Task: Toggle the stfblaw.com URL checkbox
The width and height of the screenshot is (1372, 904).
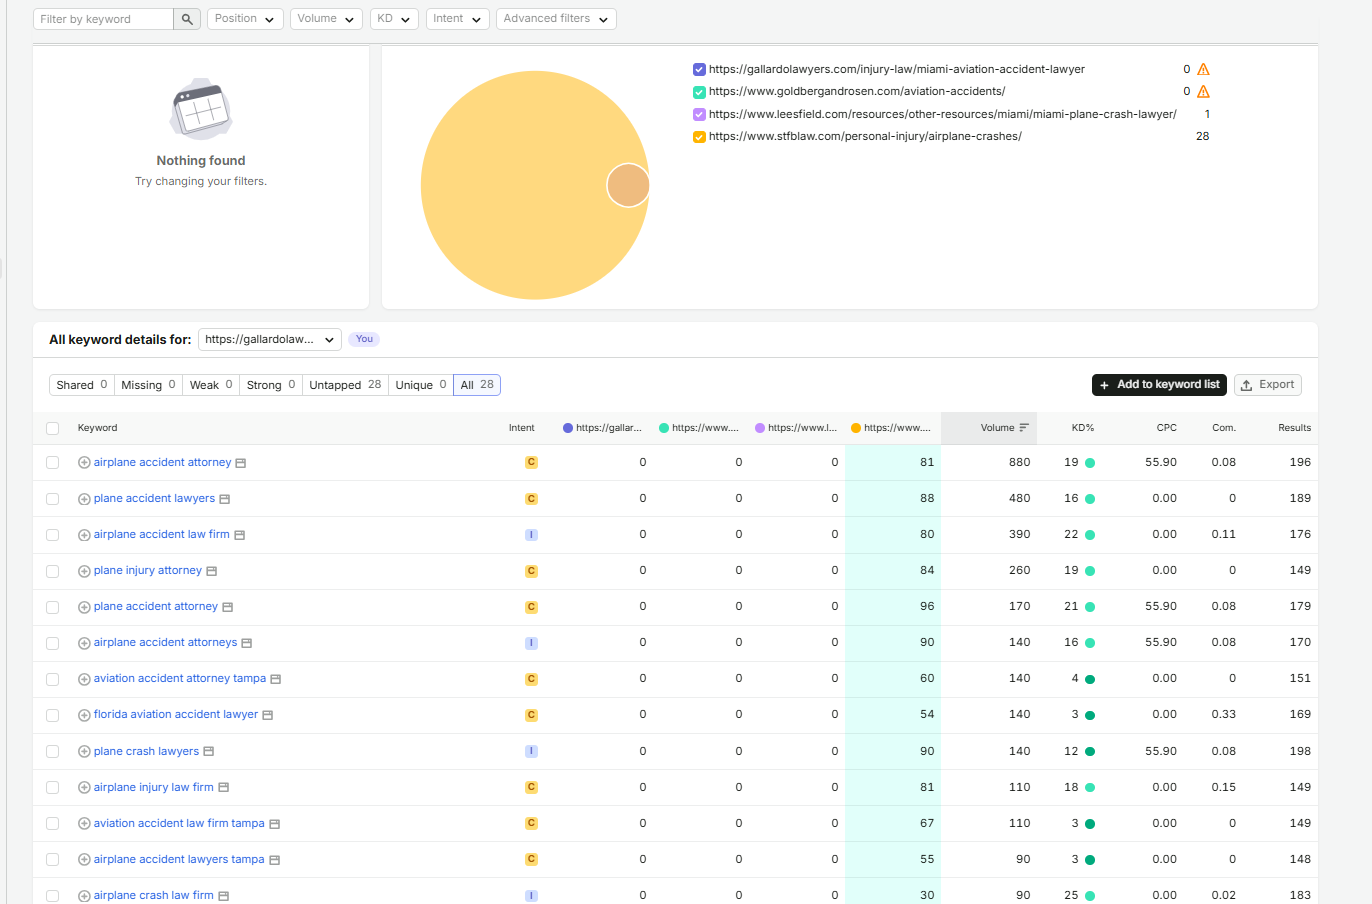Action: [699, 137]
